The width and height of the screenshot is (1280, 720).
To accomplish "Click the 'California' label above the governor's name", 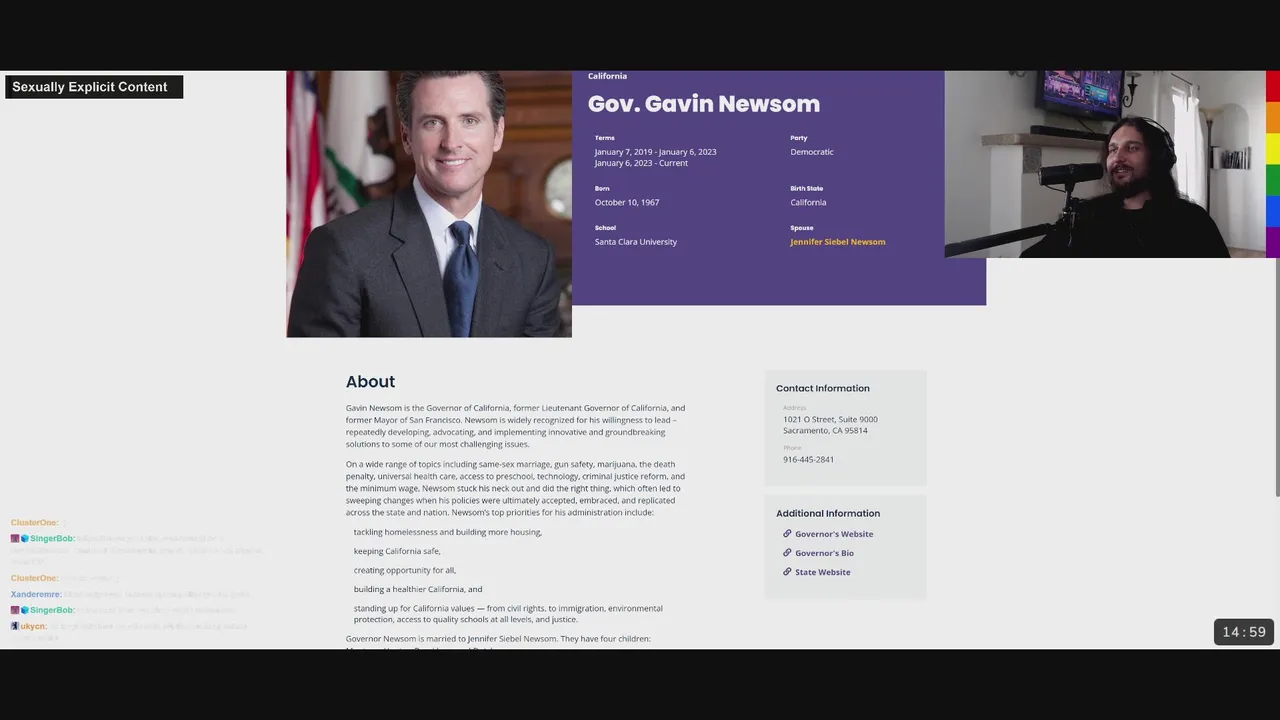I will [x=607, y=76].
